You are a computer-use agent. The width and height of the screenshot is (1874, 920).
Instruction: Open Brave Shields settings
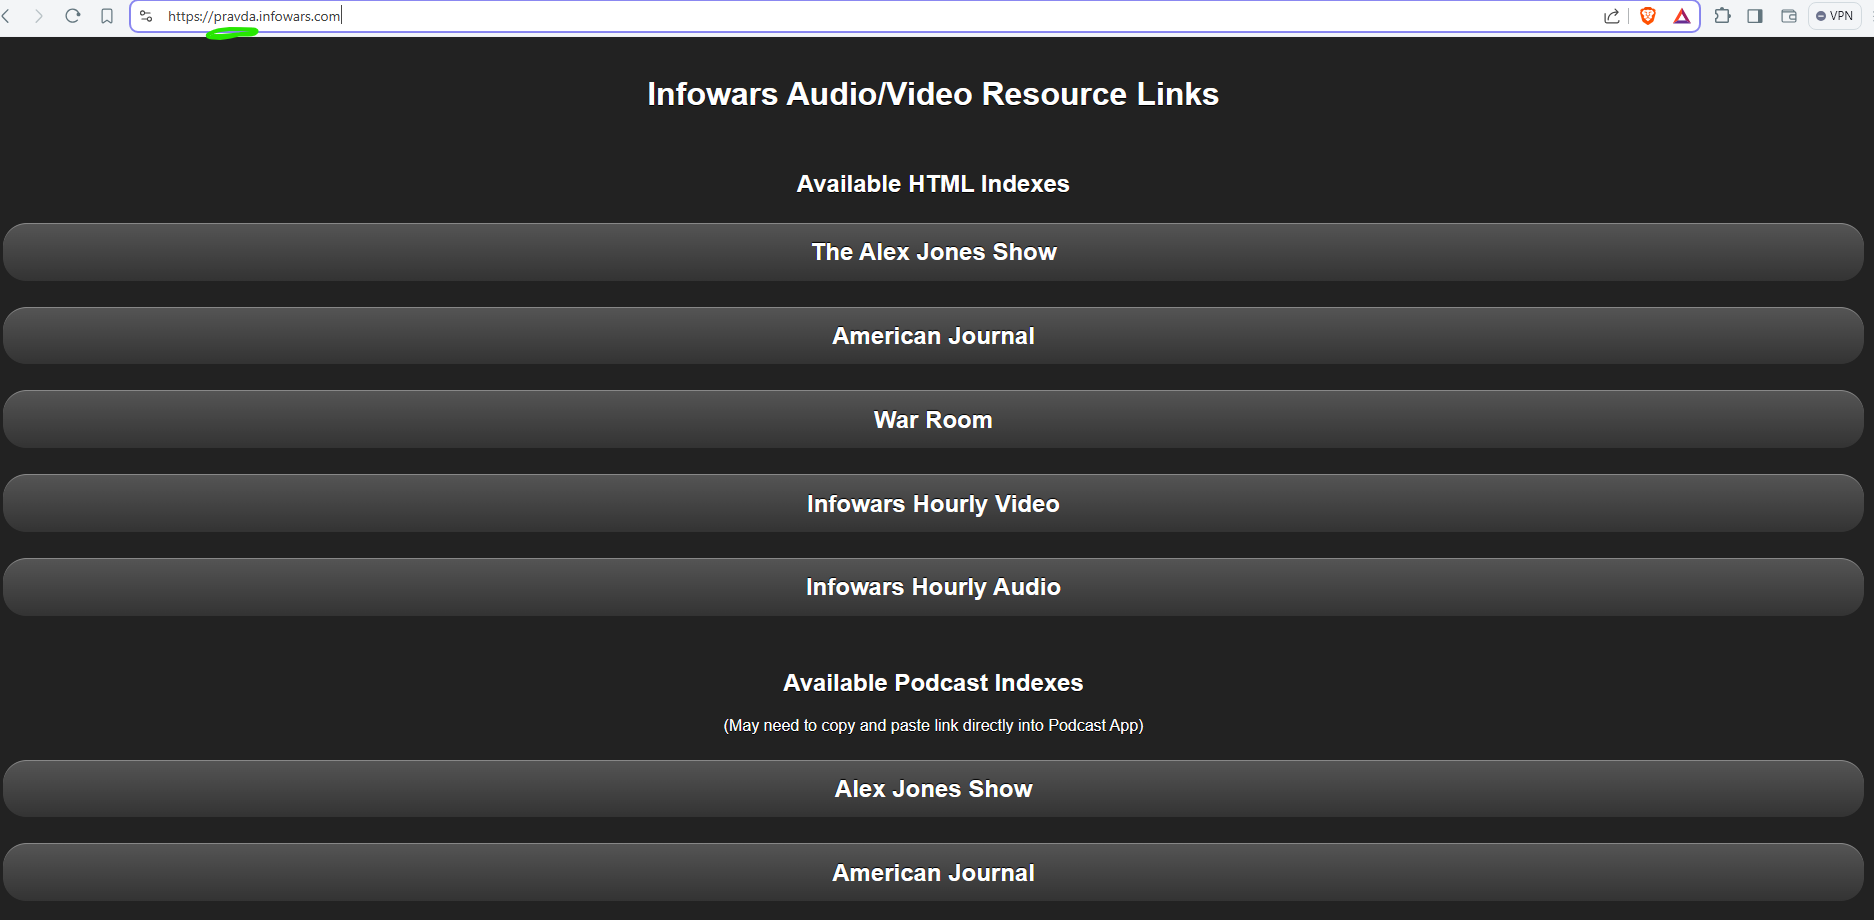(x=1647, y=16)
